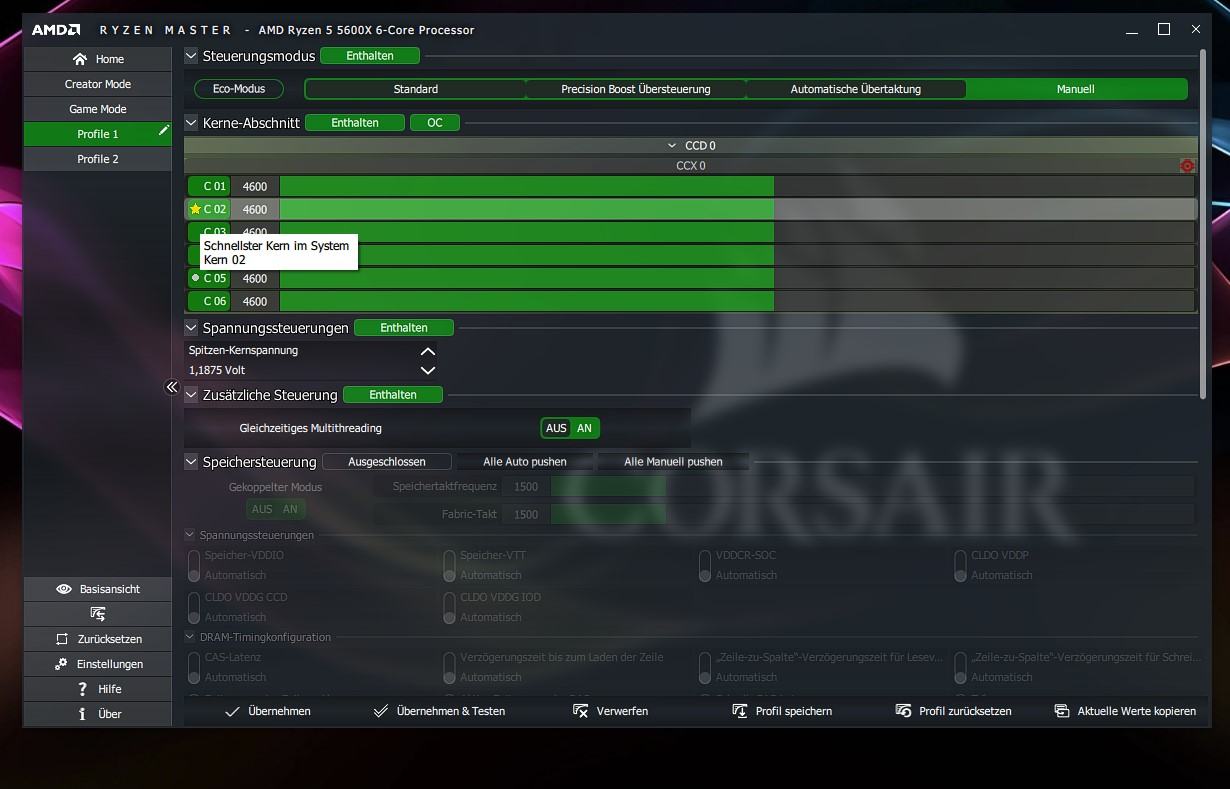Viewport: 1230px width, 789px height.
Task: Select Precision Boost Übersteuerung mode
Action: 636,89
